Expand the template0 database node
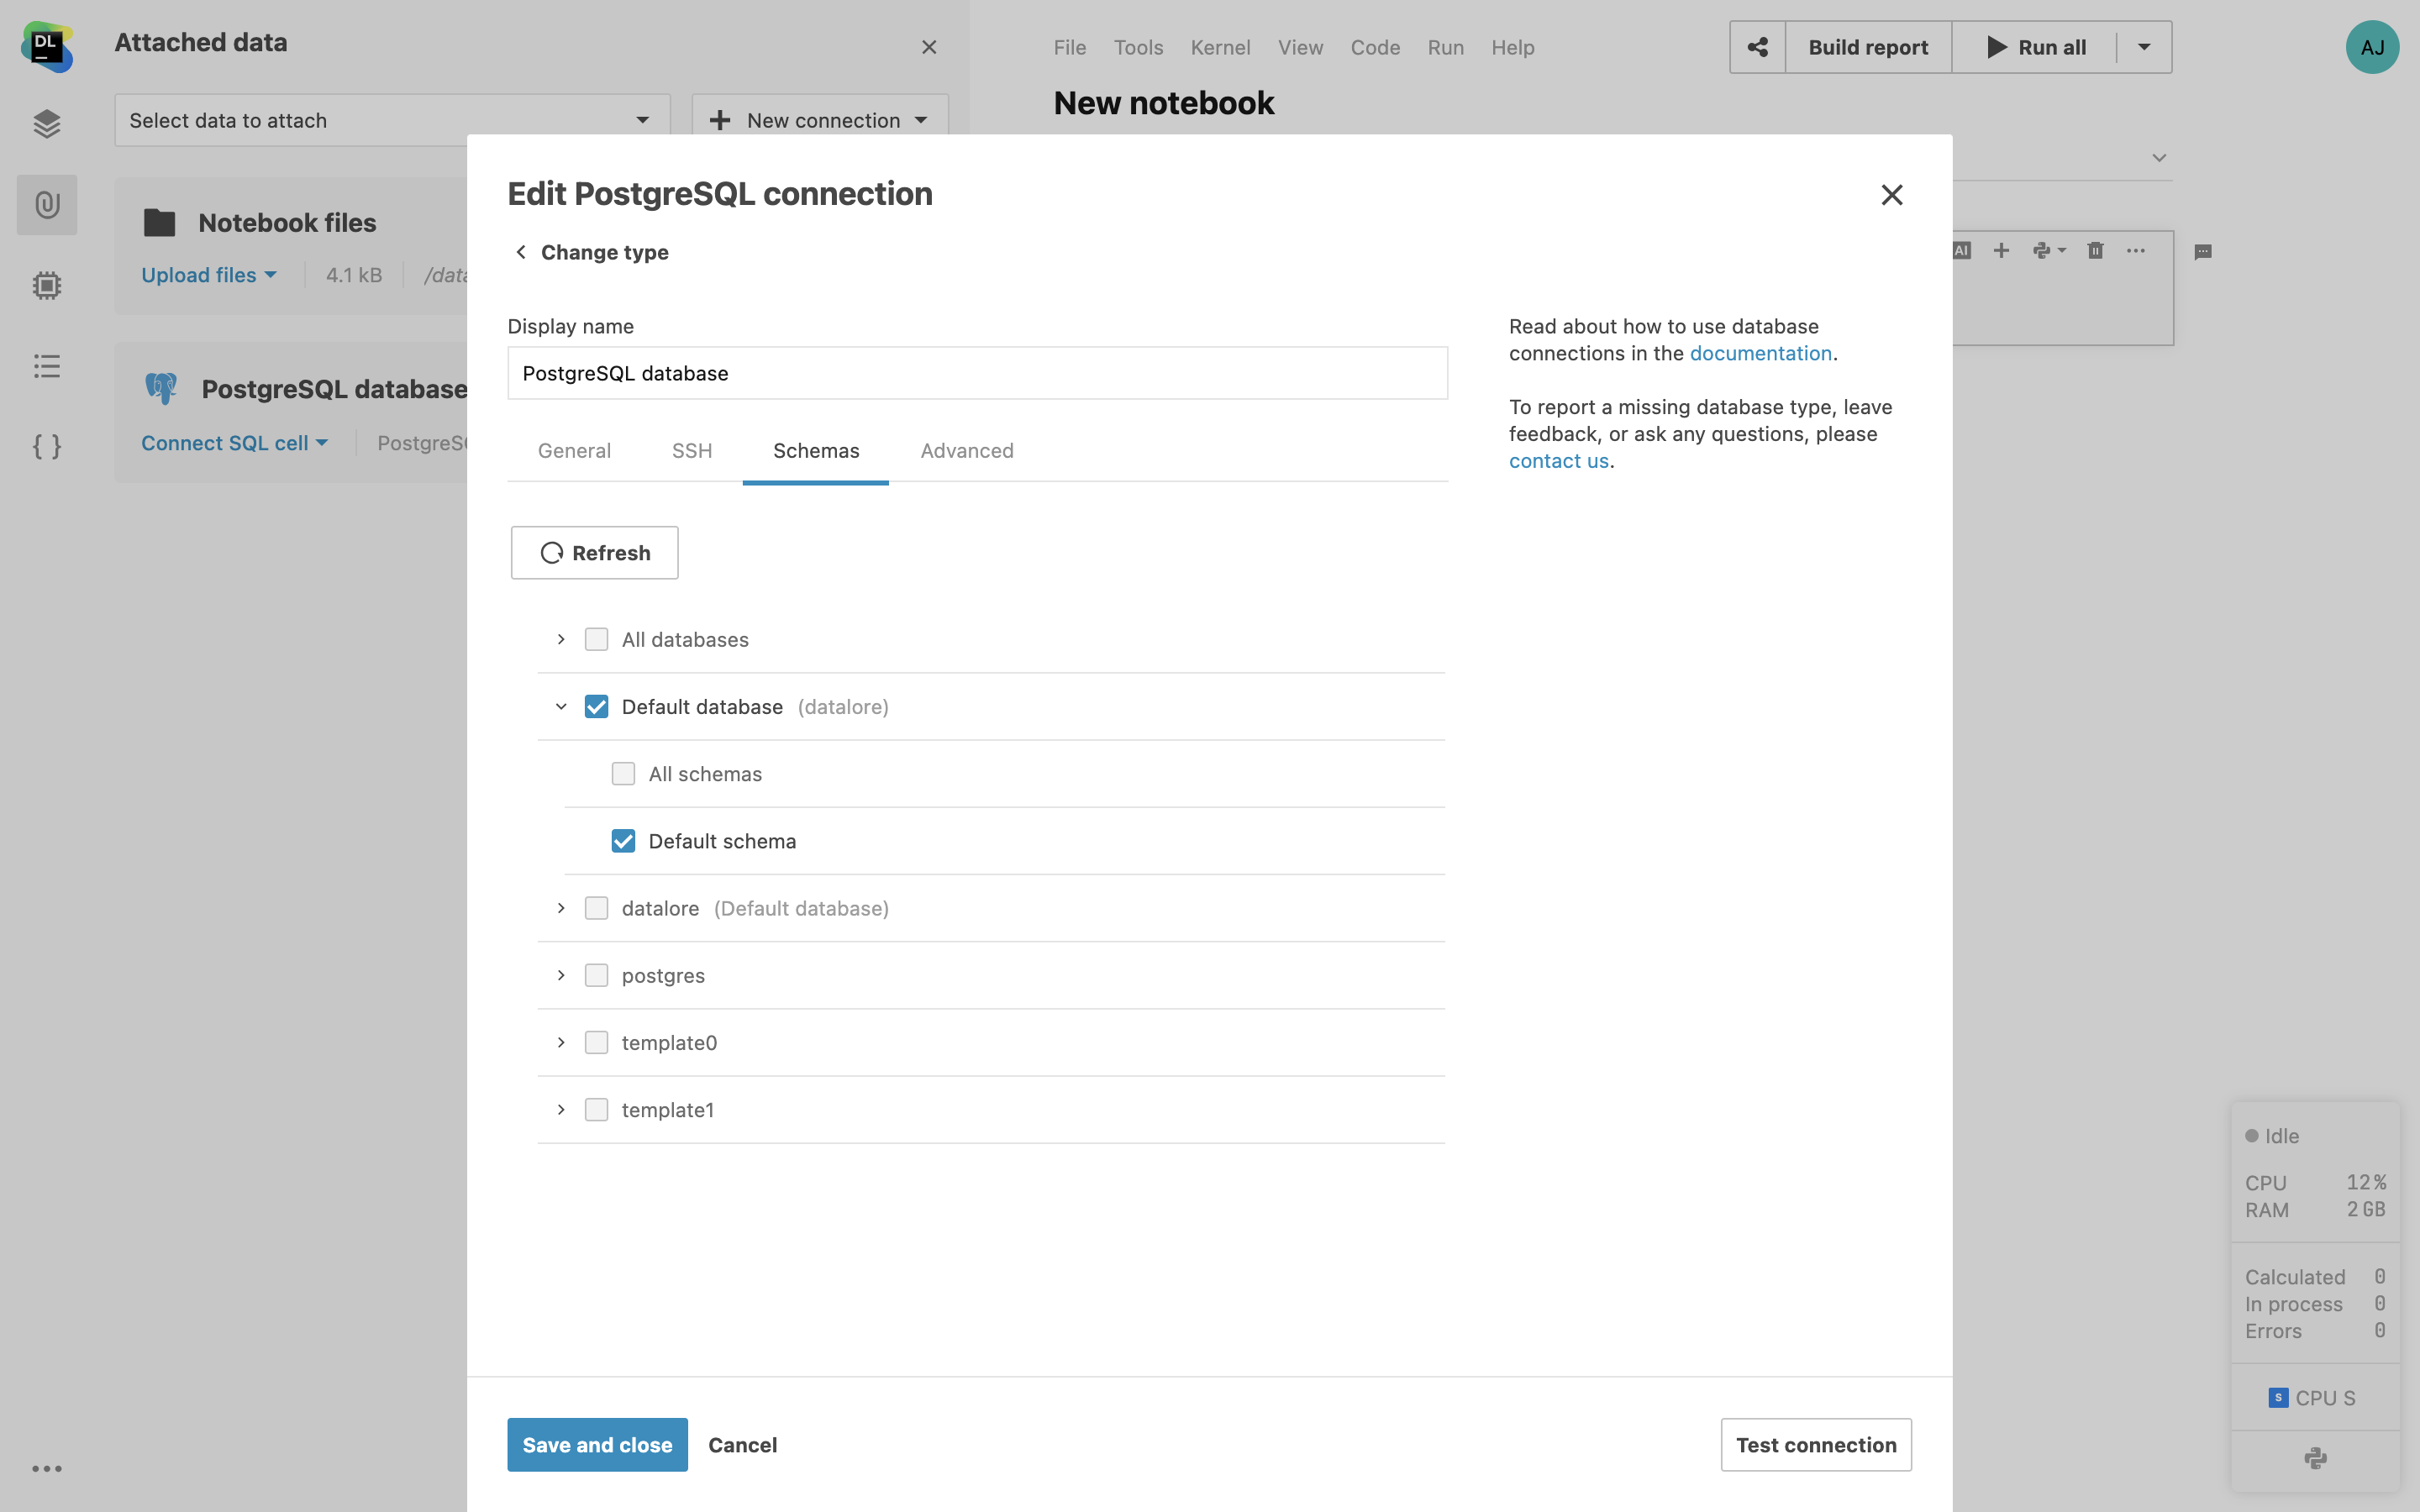This screenshot has height=1512, width=2420. point(561,1043)
